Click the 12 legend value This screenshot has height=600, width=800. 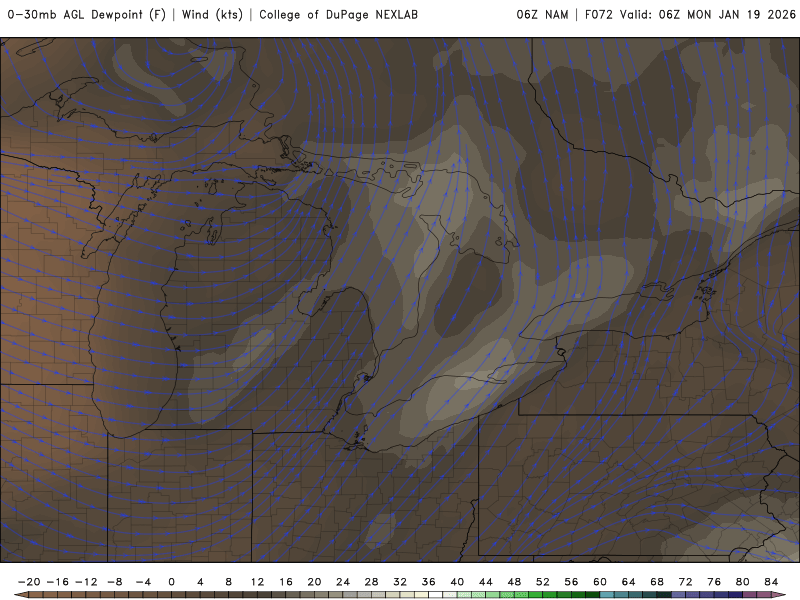pyautogui.click(x=257, y=582)
